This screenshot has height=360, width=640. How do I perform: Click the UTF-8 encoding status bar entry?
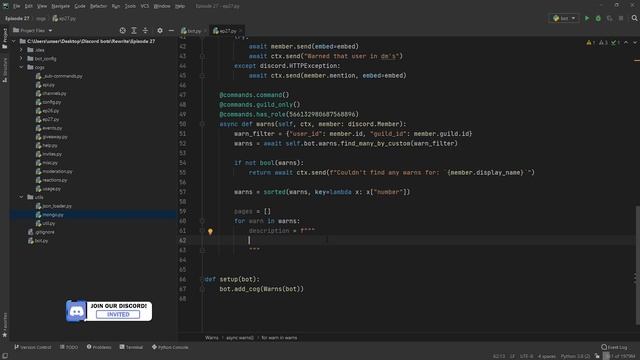526,356
